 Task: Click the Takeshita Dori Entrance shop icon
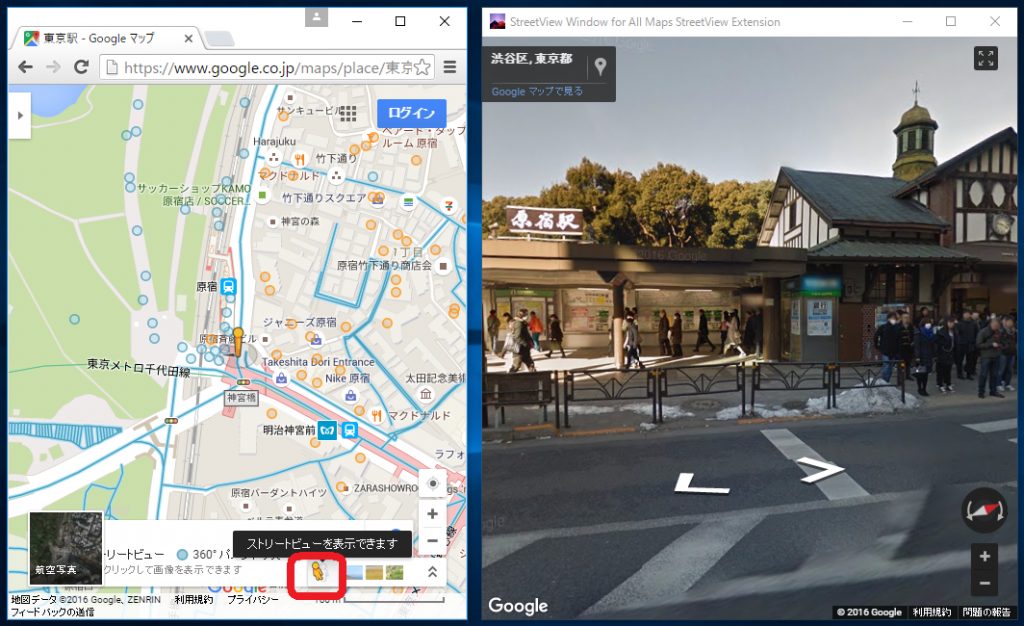point(281,378)
